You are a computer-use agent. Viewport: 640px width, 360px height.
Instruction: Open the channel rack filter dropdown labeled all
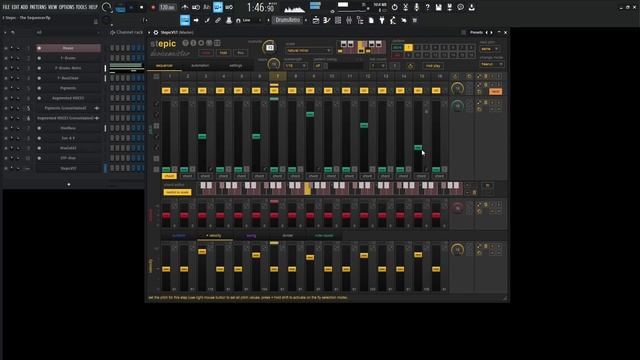[67, 32]
